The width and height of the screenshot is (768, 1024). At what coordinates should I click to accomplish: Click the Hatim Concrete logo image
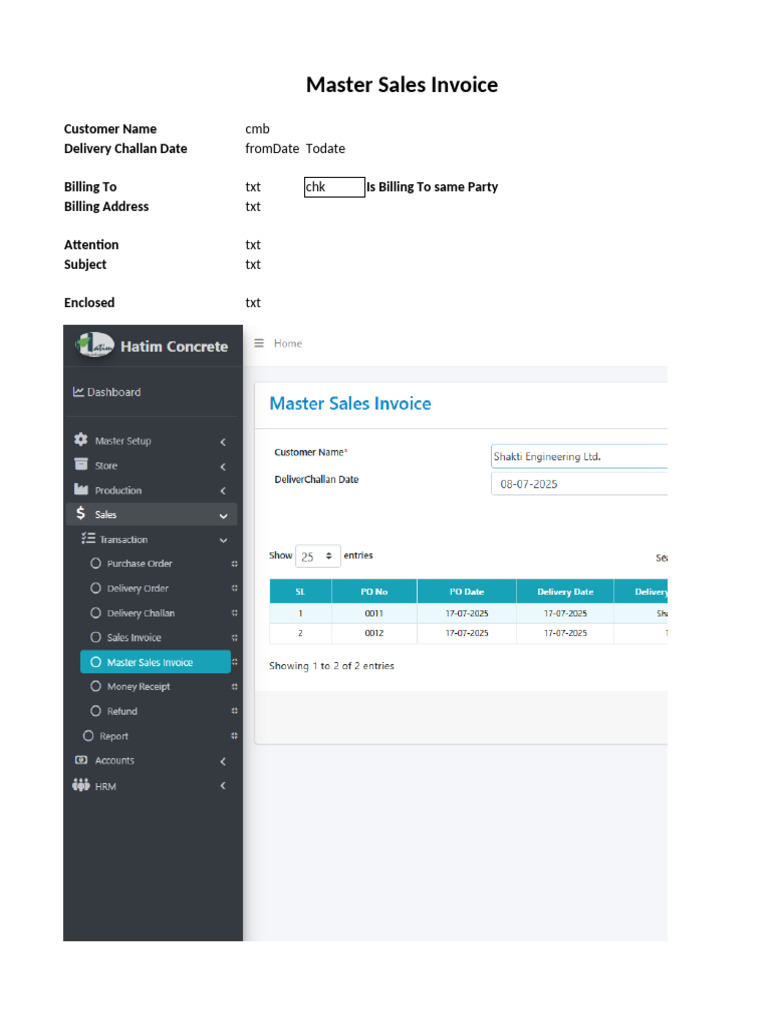point(95,345)
